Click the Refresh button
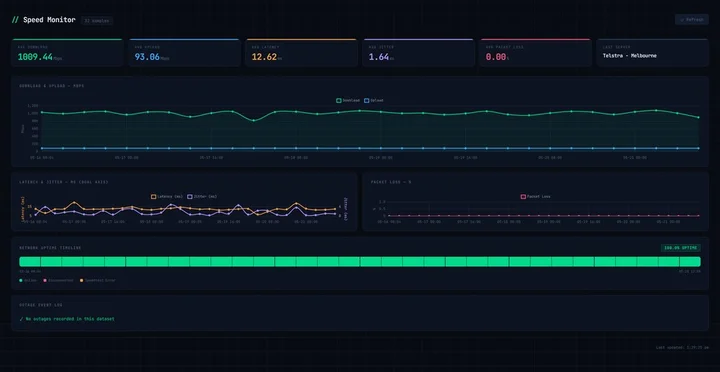720x372 pixels. 692,20
